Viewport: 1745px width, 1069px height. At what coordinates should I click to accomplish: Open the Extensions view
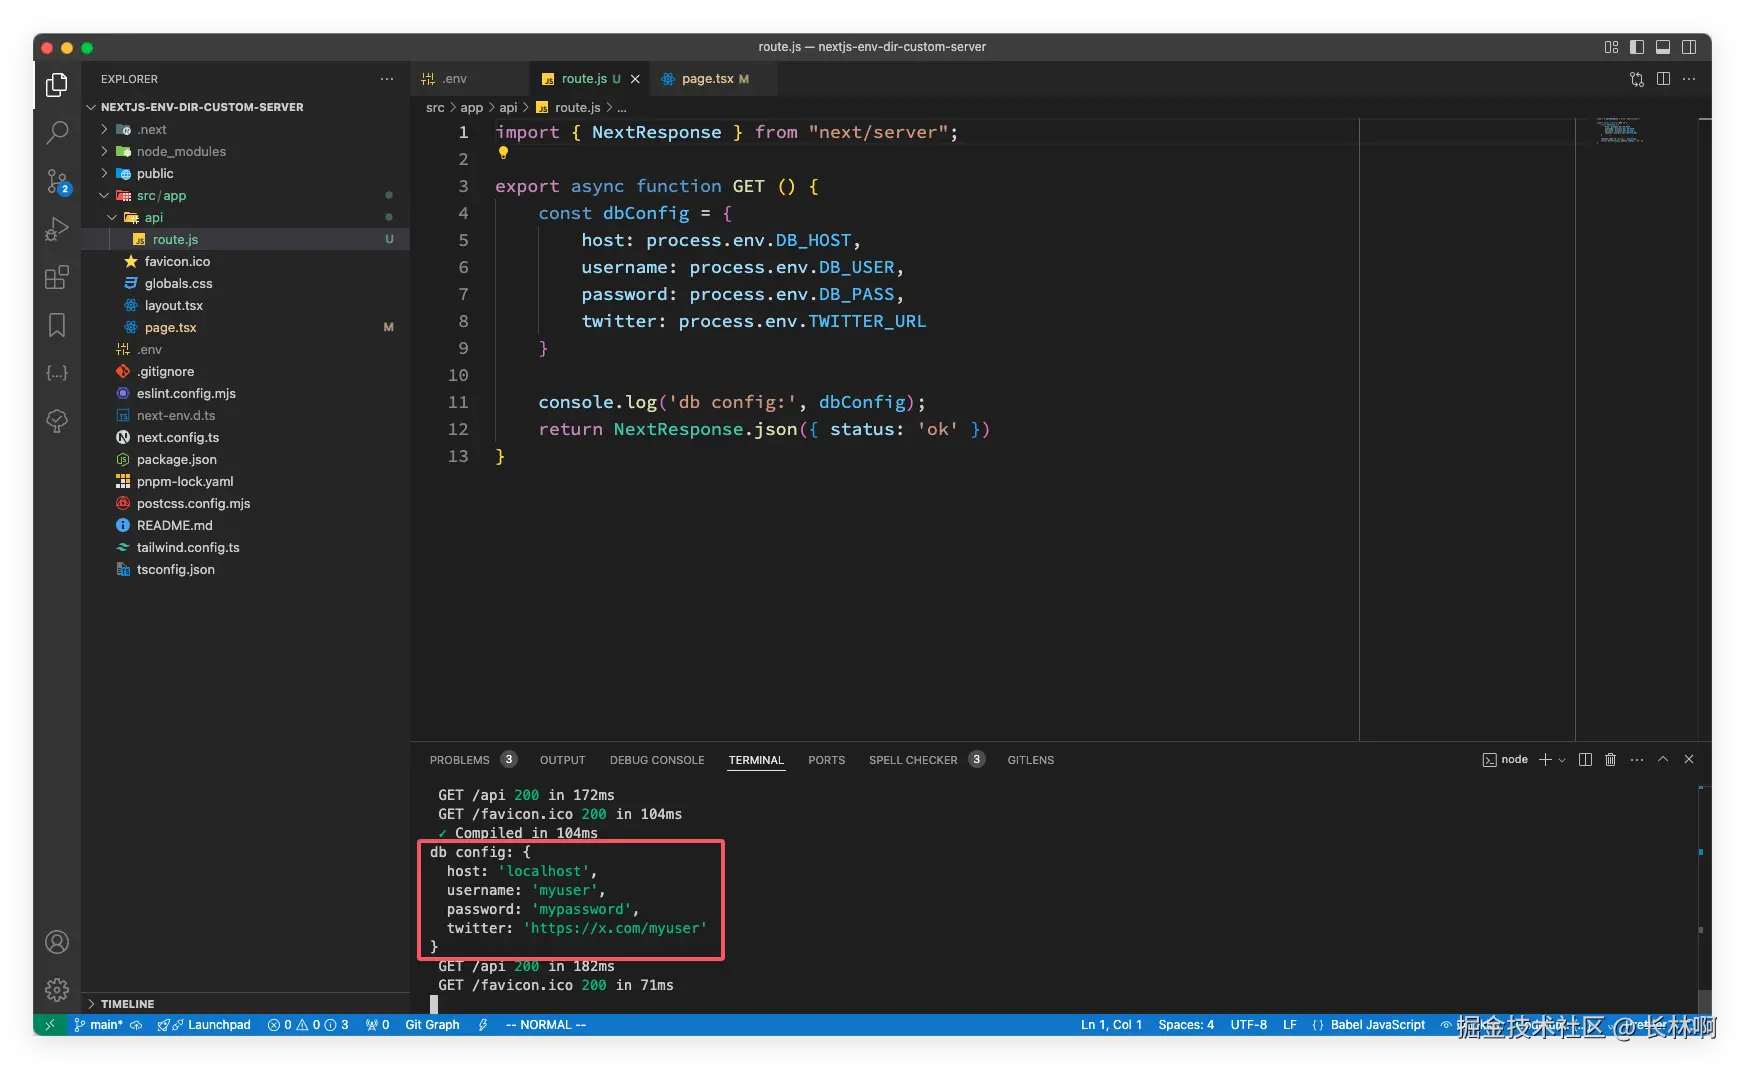tap(57, 277)
